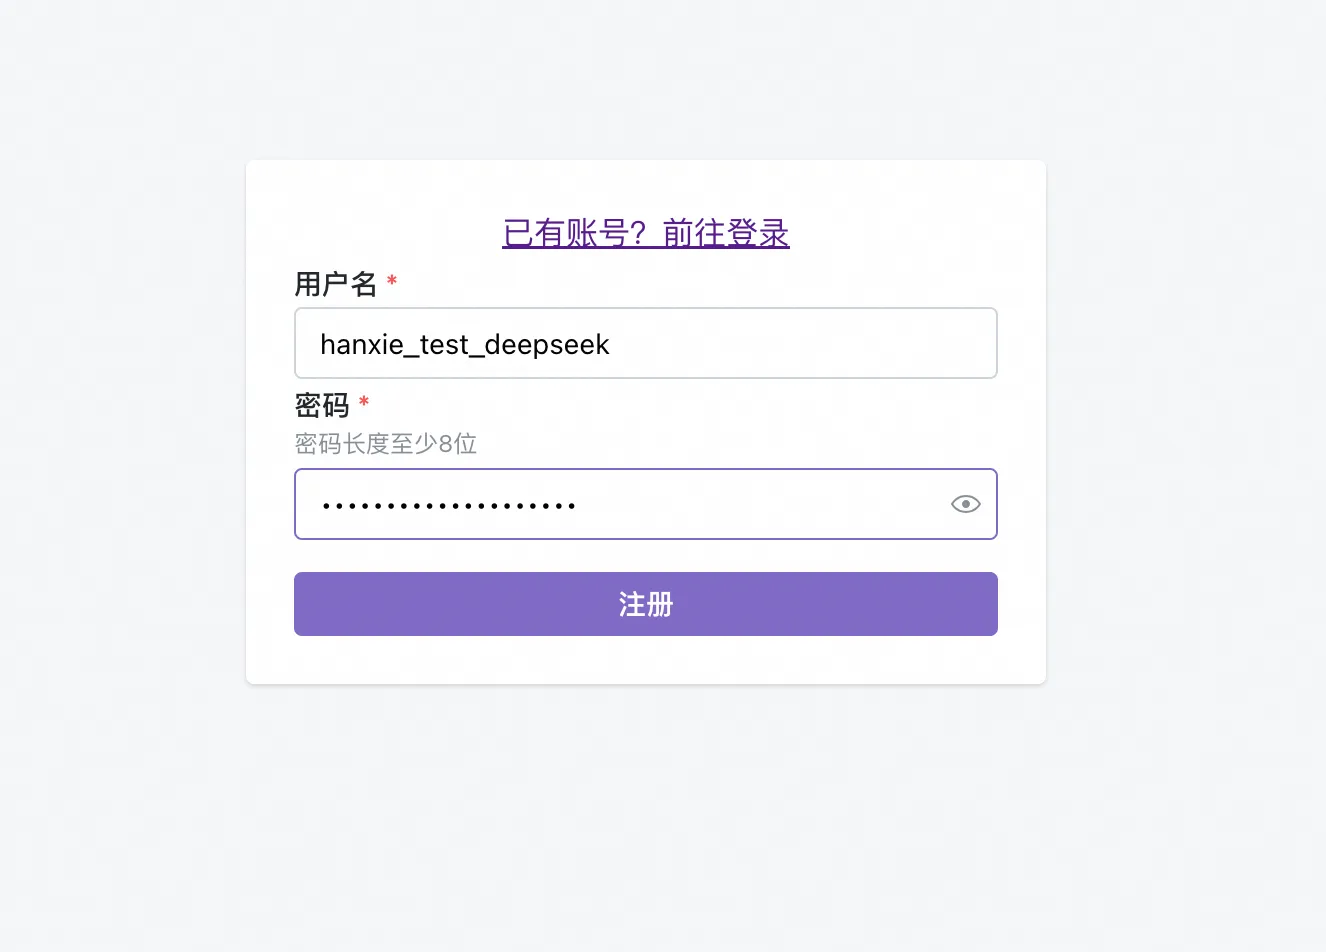Screen dimensions: 1326x952
Task: Open the 已有账号？前往登录 link
Action: (x=646, y=233)
